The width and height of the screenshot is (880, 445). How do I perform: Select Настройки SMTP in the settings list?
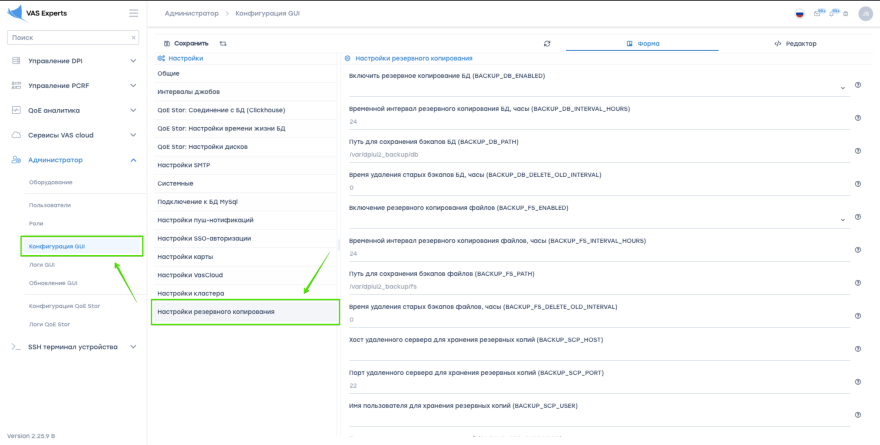184,165
